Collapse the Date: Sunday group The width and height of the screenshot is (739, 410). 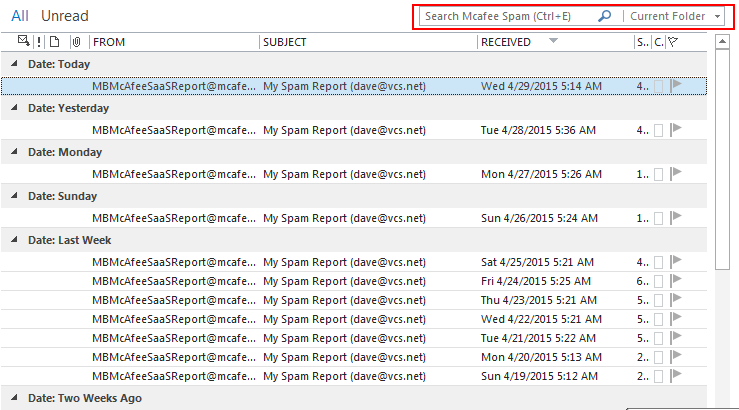[15, 195]
